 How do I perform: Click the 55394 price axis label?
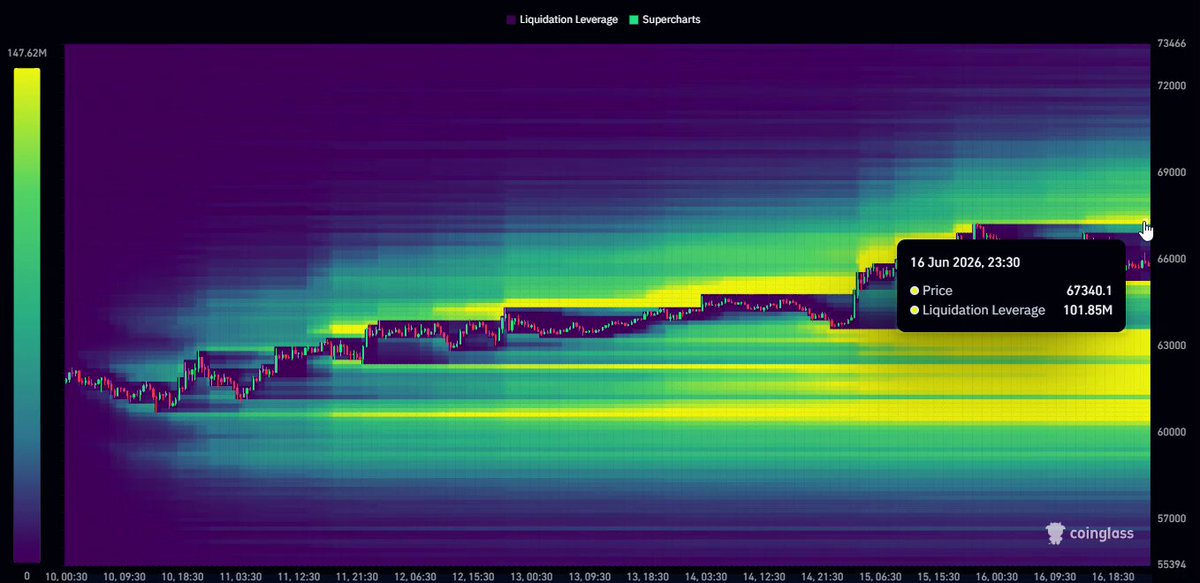[1172, 565]
